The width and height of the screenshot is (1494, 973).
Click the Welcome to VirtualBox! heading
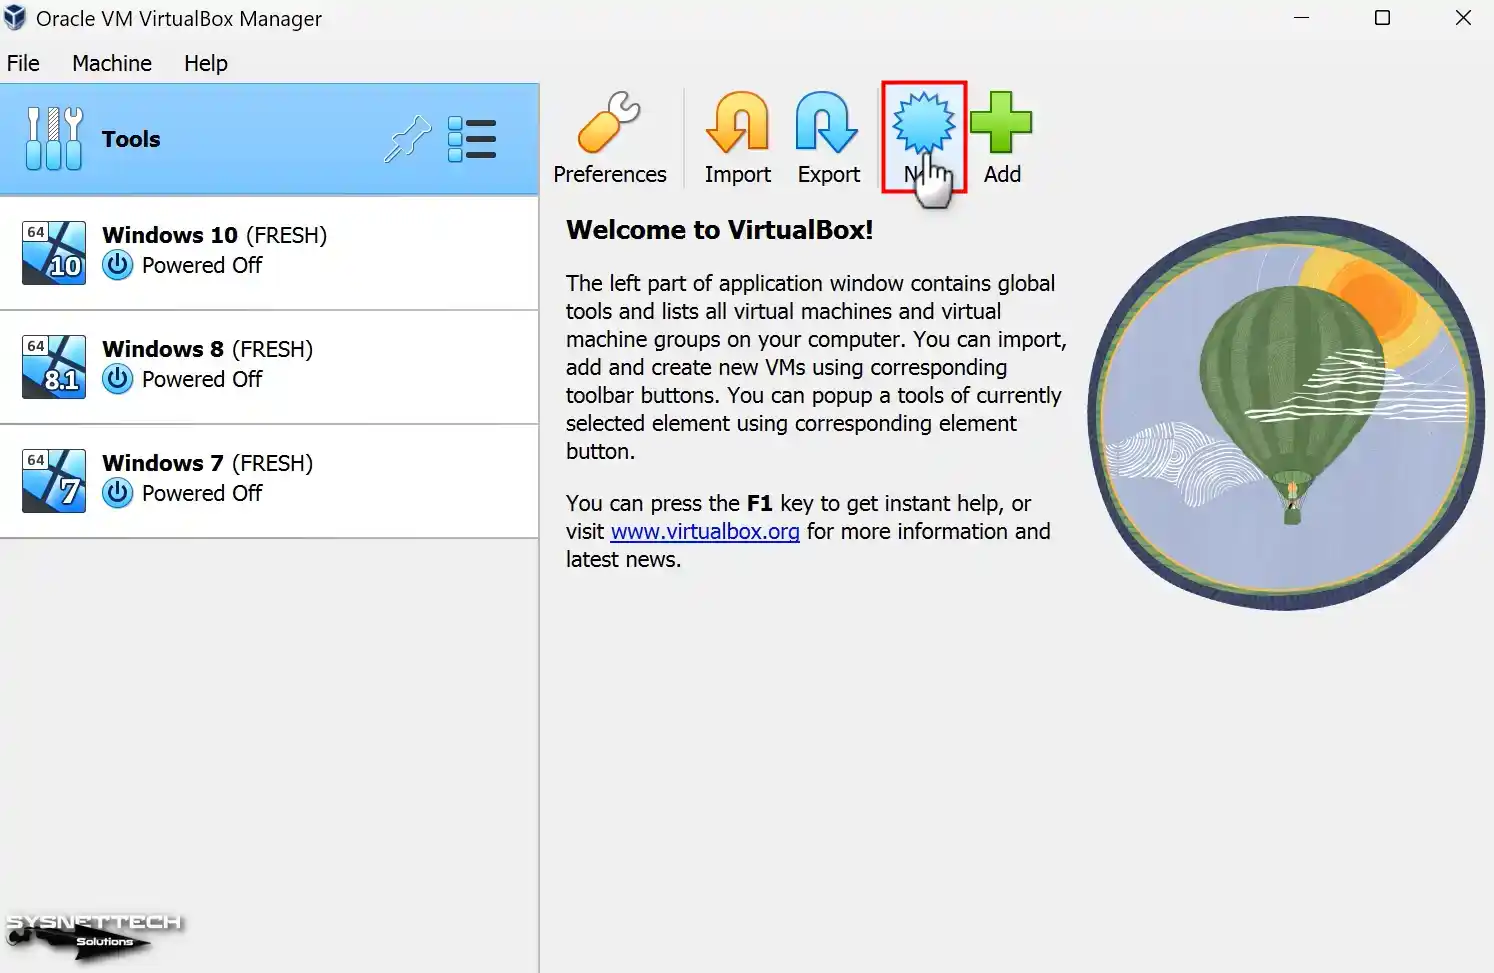[720, 230]
